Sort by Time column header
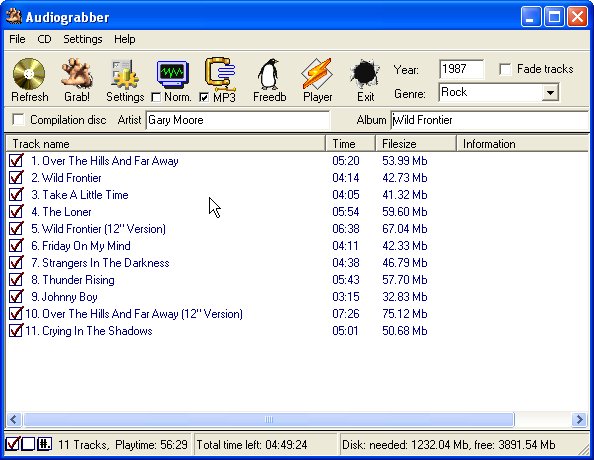The width and height of the screenshot is (594, 460). tap(350, 144)
